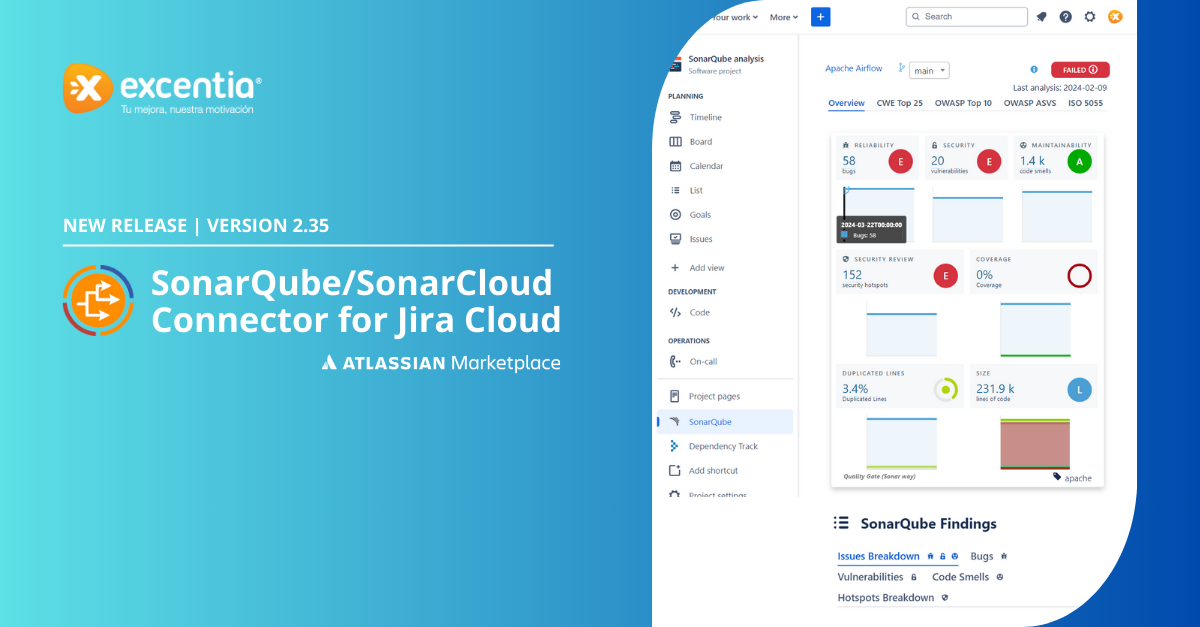Click the red FAILED quality gate button
Image resolution: width=1200 pixels, height=627 pixels.
pos(1080,70)
